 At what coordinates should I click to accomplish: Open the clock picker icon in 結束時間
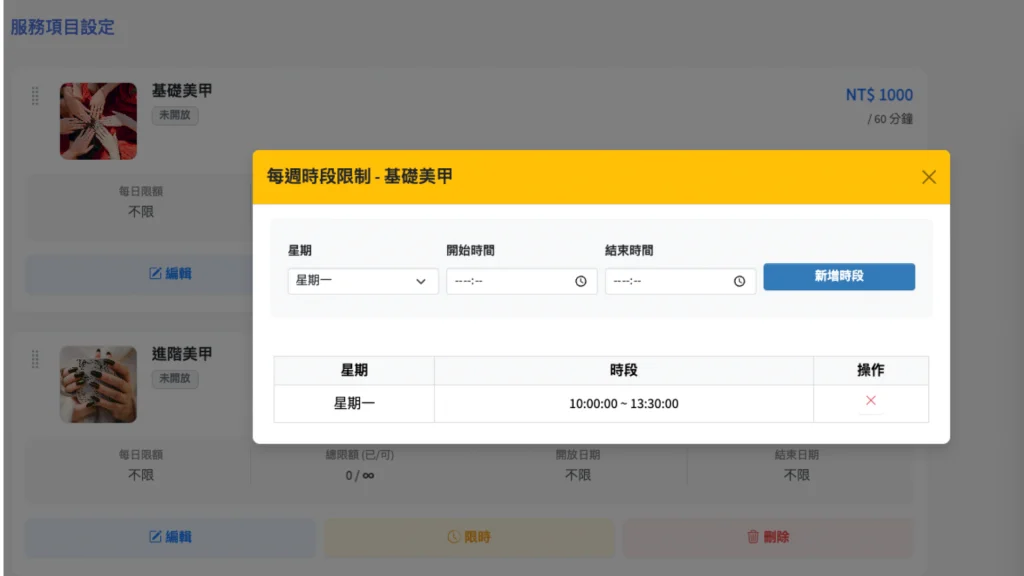[739, 282]
